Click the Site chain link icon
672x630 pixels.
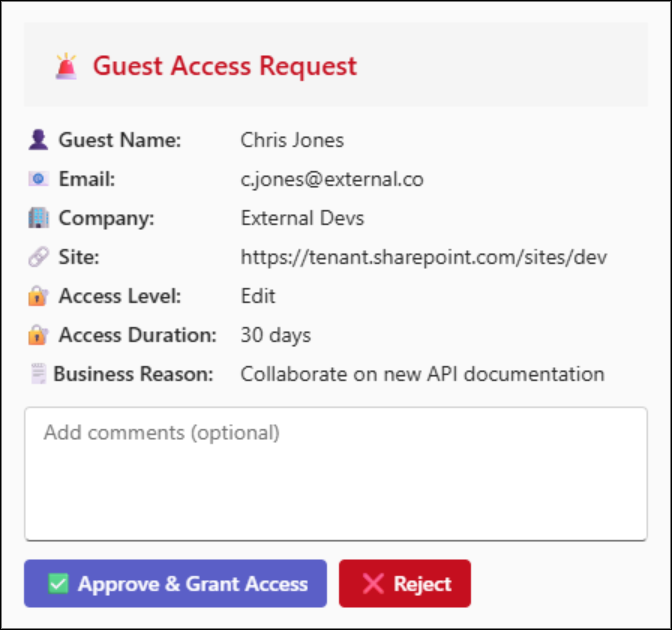pos(38,257)
